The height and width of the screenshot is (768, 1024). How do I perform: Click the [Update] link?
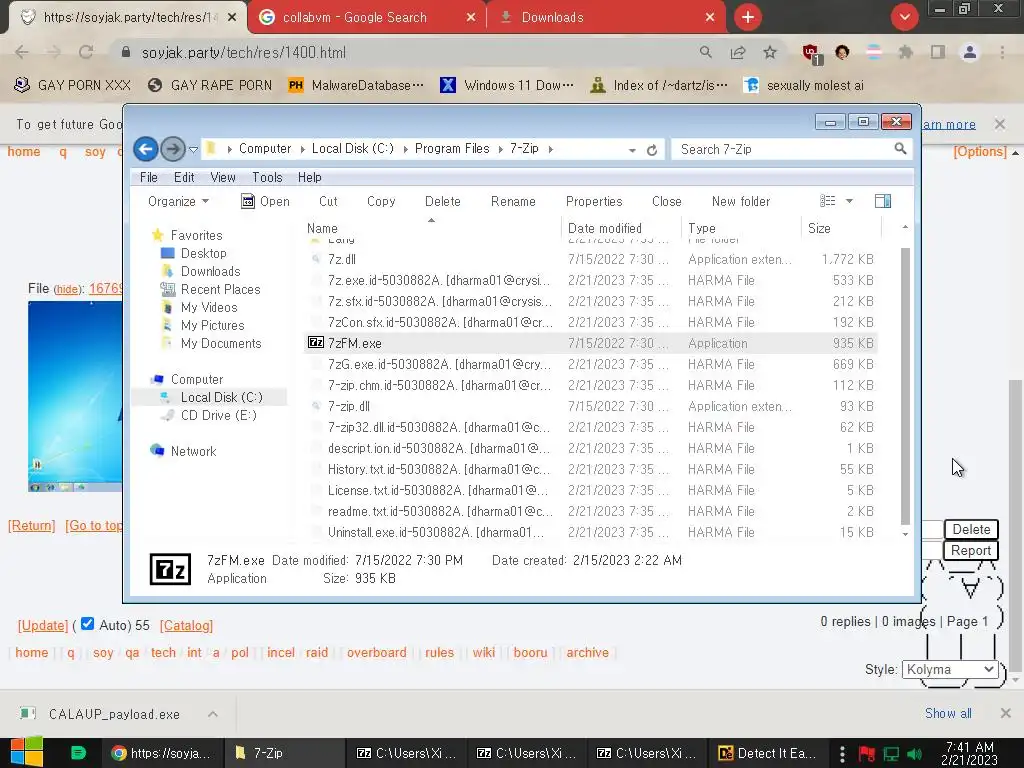click(42, 625)
